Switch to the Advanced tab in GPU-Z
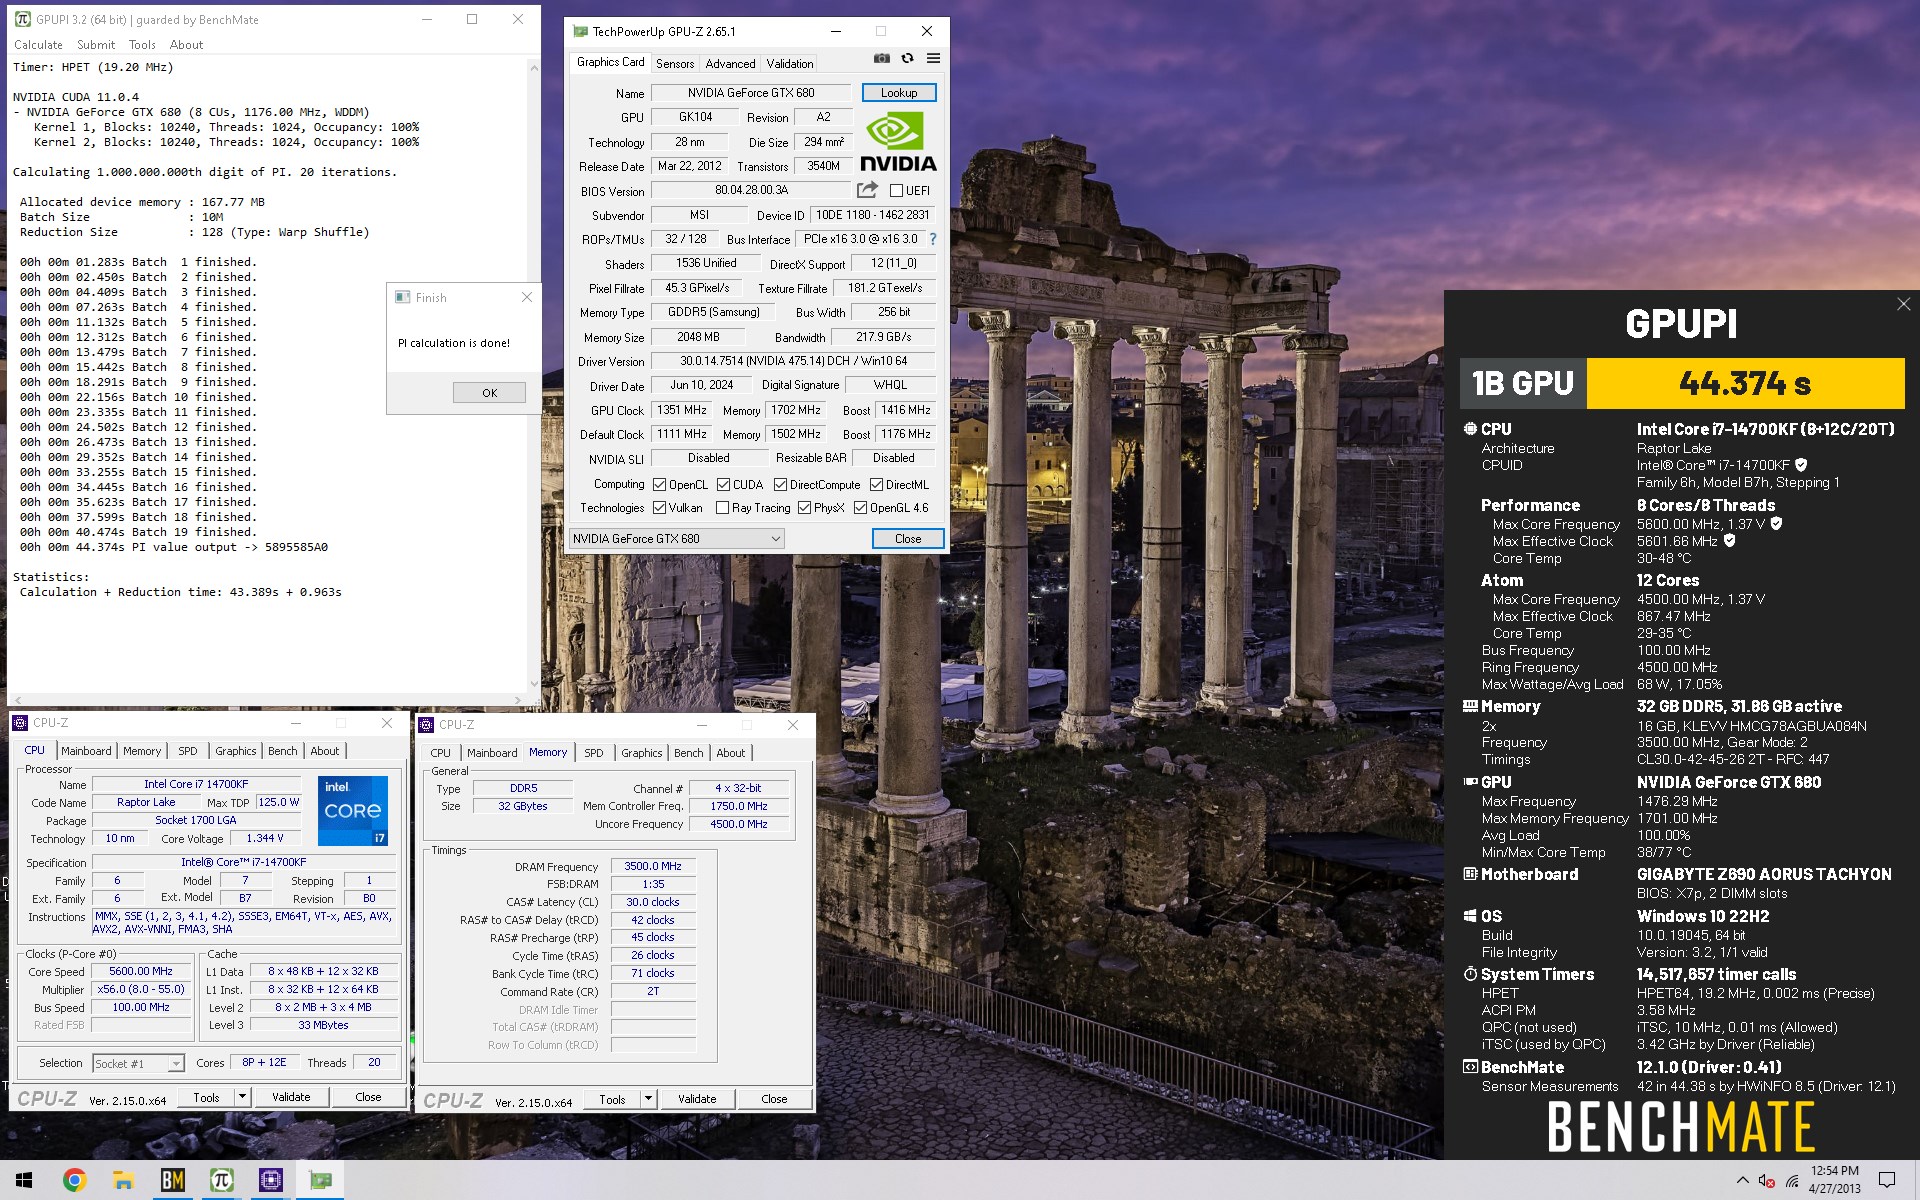This screenshot has height=1200, width=1920. pos(730,63)
